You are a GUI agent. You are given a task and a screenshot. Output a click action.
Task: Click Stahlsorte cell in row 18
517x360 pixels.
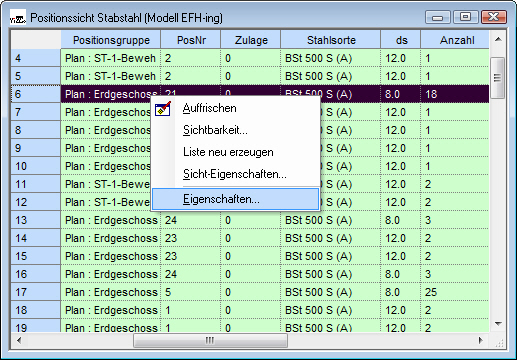(x=331, y=310)
